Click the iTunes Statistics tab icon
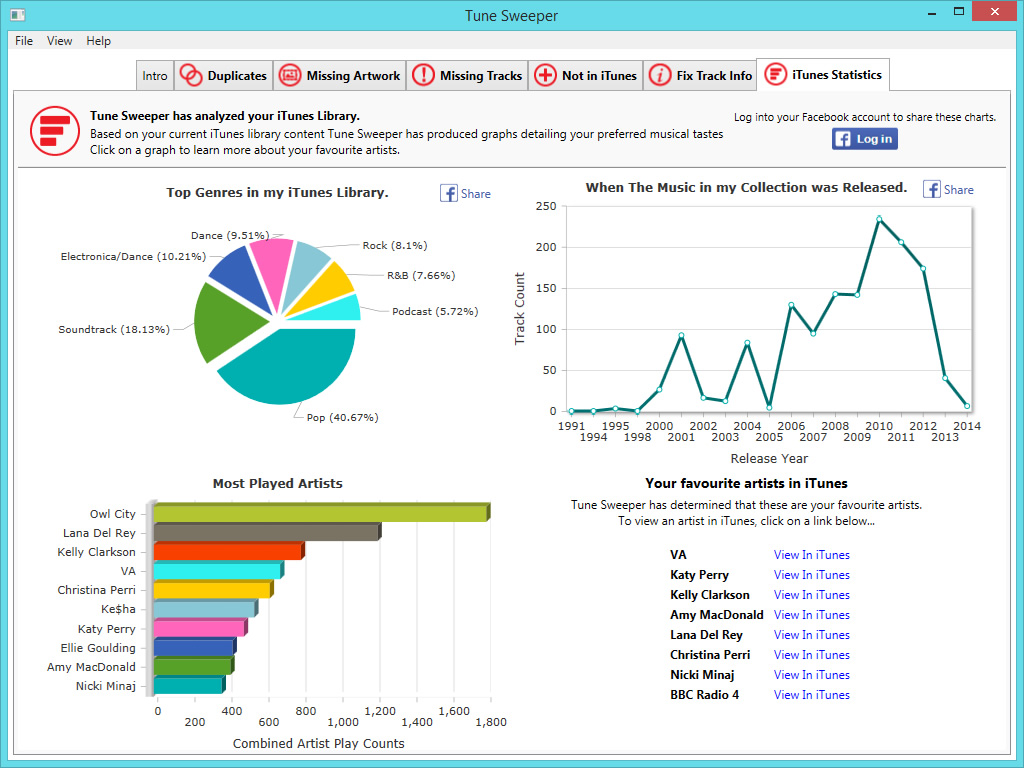Image resolution: width=1024 pixels, height=768 pixels. click(x=775, y=75)
